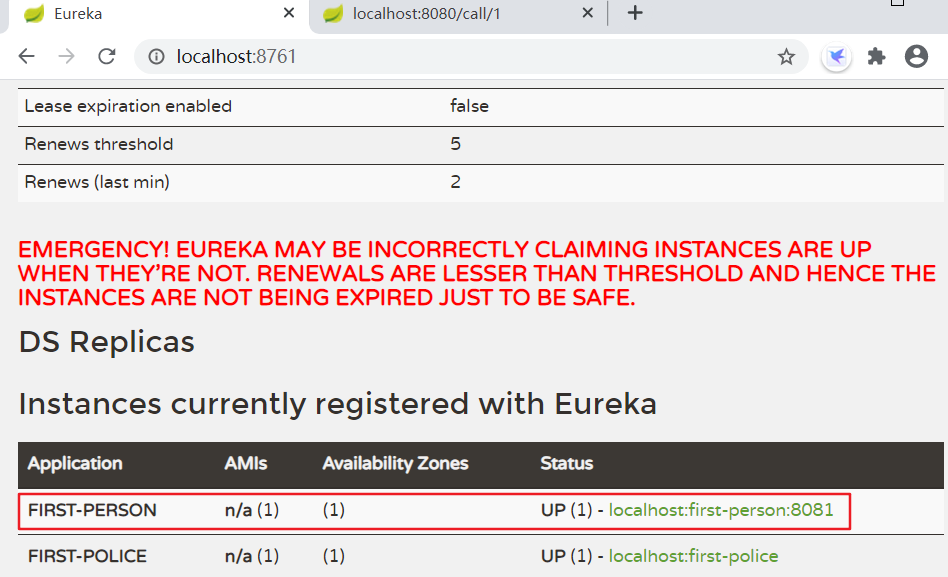Close the Eureka tab
948x577 pixels.
[x=289, y=13]
